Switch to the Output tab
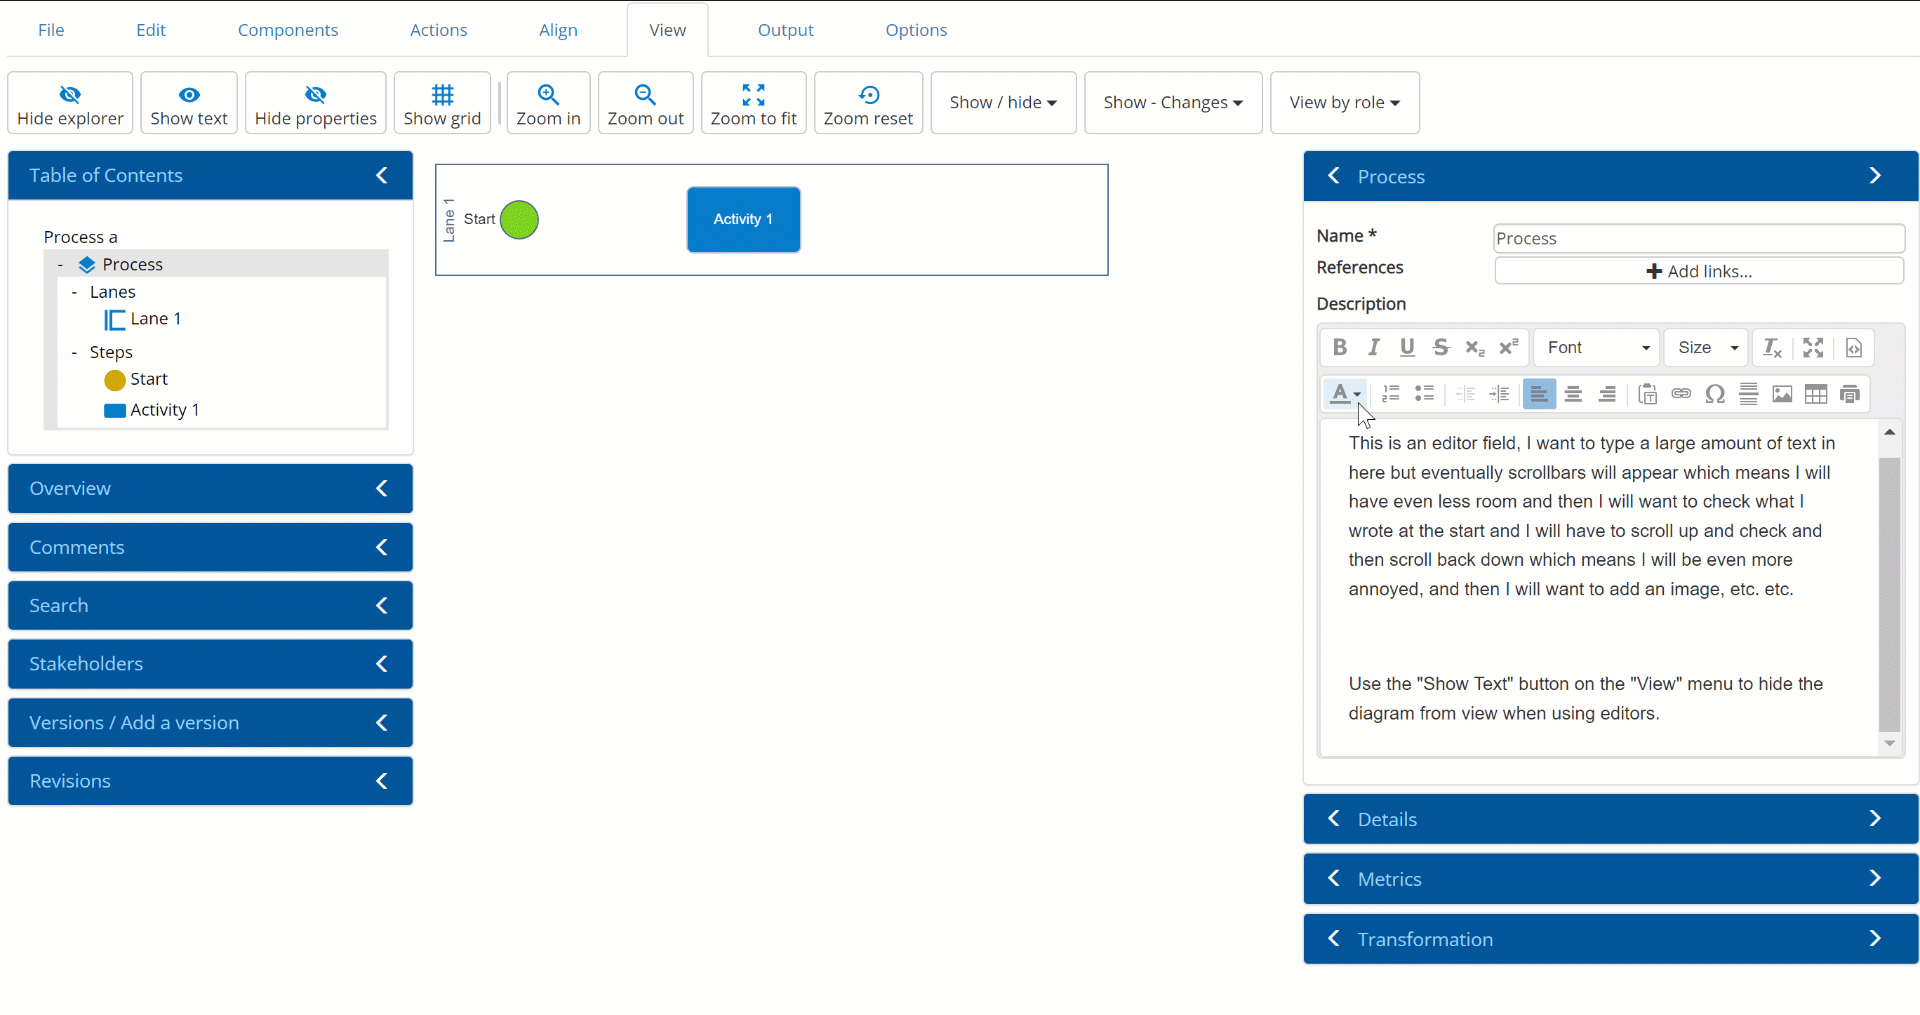Viewport: 1920px width, 1015px height. [785, 30]
